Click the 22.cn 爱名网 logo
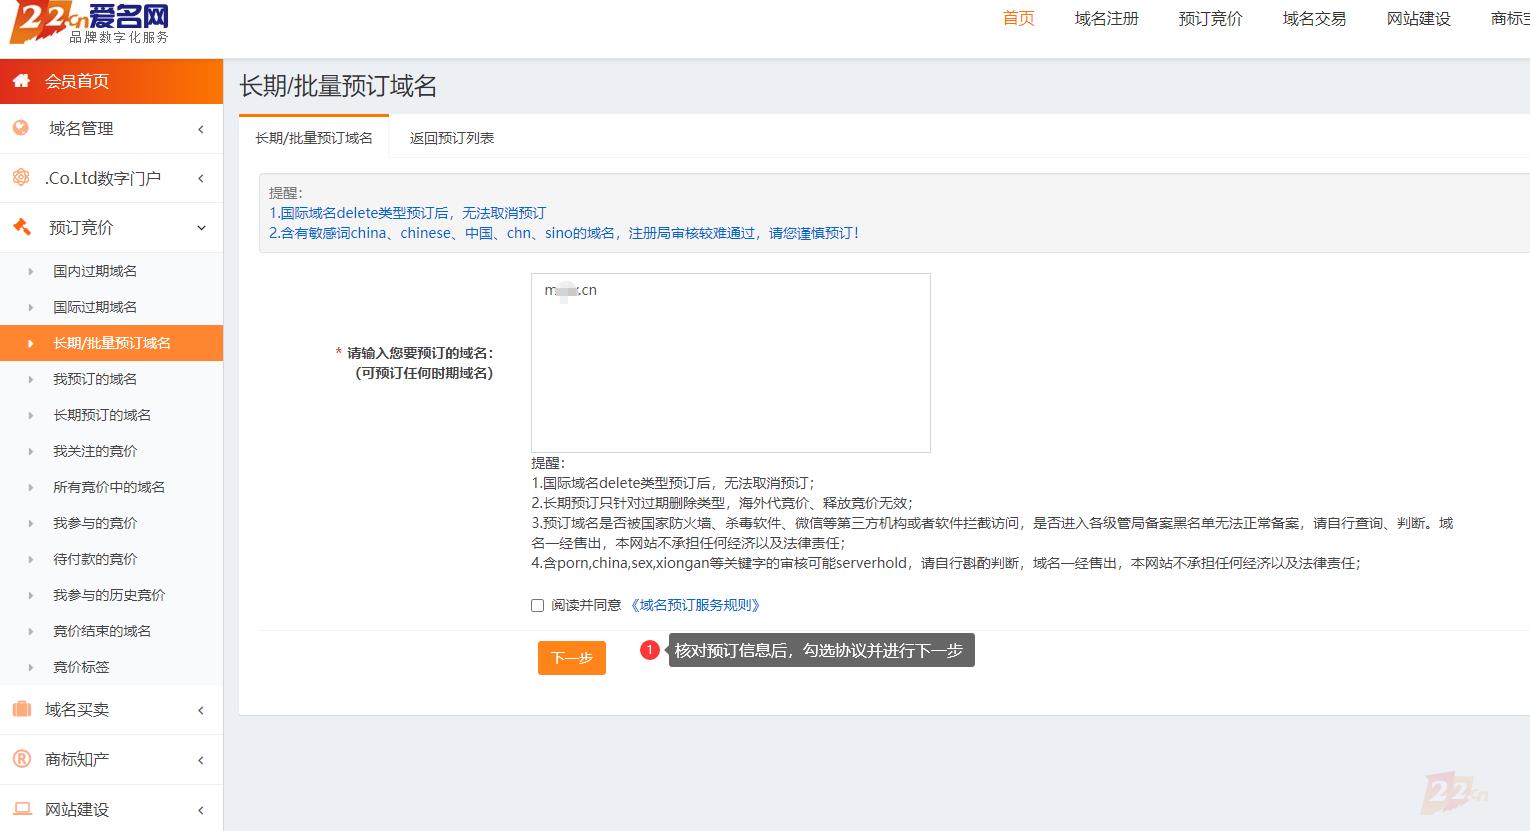This screenshot has height=831, width=1530. 89,23
